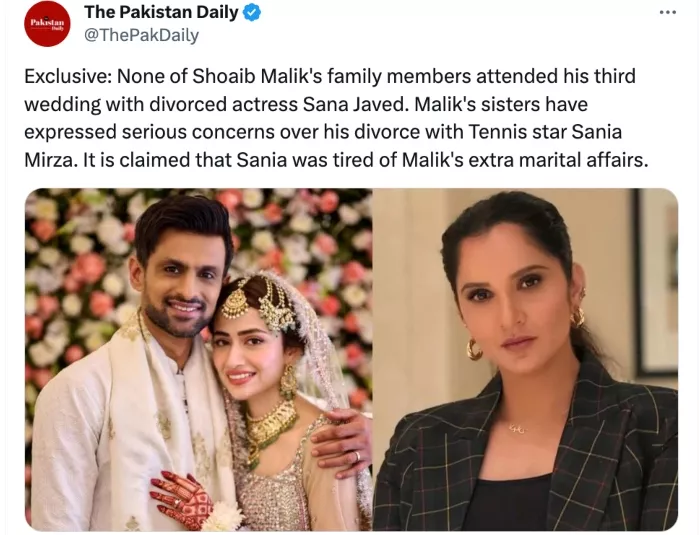The height and width of the screenshot is (535, 700).
Task: Click the gold hoop earring in the right photo
Action: 472,350
